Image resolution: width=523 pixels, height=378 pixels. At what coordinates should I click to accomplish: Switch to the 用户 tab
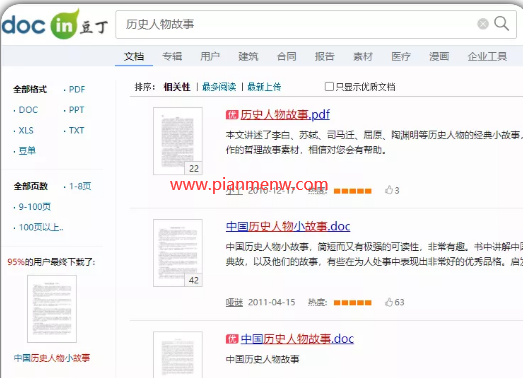tap(210, 56)
